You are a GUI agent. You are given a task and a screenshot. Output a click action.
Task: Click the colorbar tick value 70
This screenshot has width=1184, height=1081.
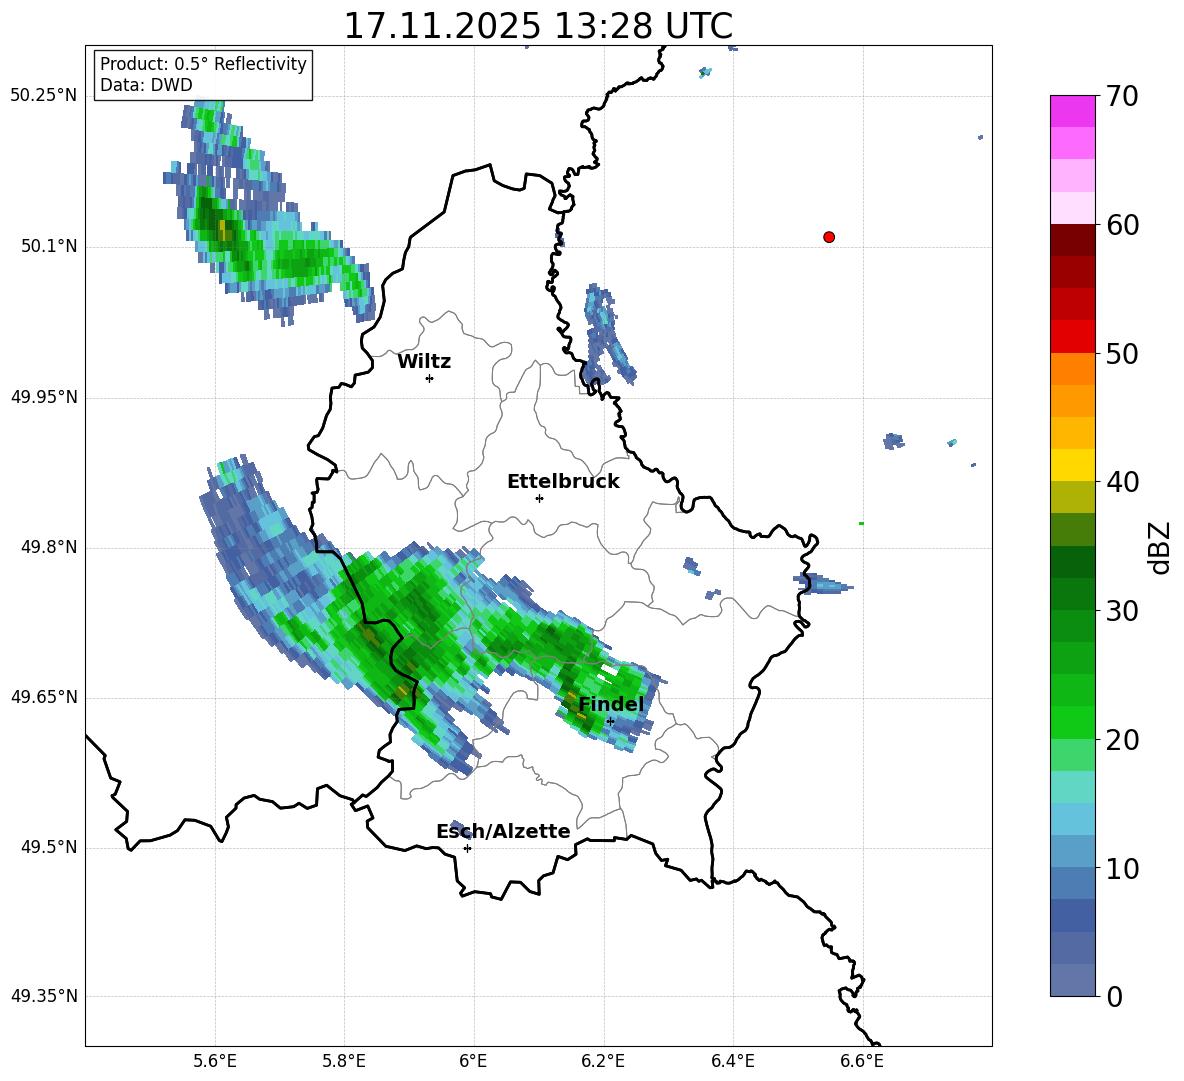point(1122,96)
